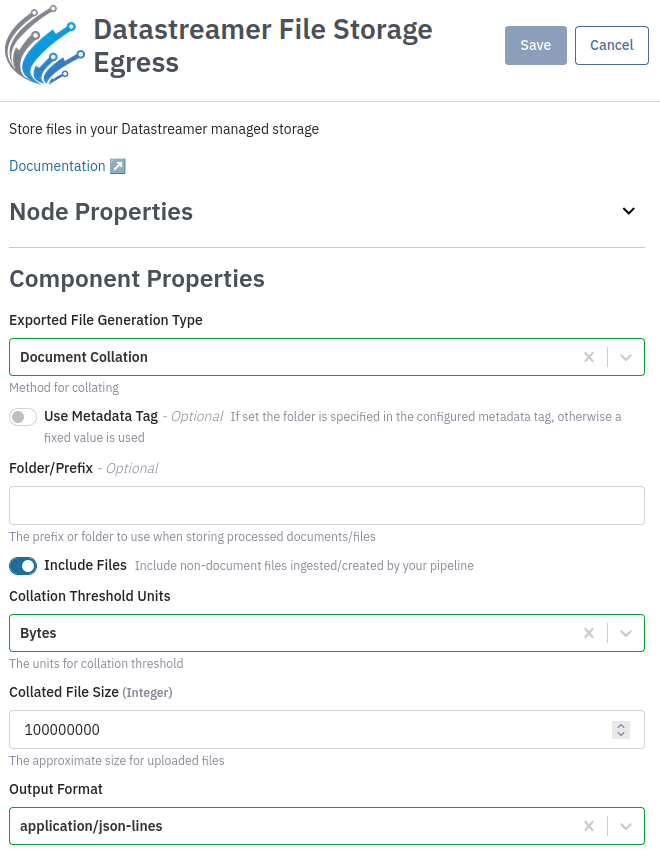Click the Use Metadata Tag label
This screenshot has width=660, height=856.
101,416
